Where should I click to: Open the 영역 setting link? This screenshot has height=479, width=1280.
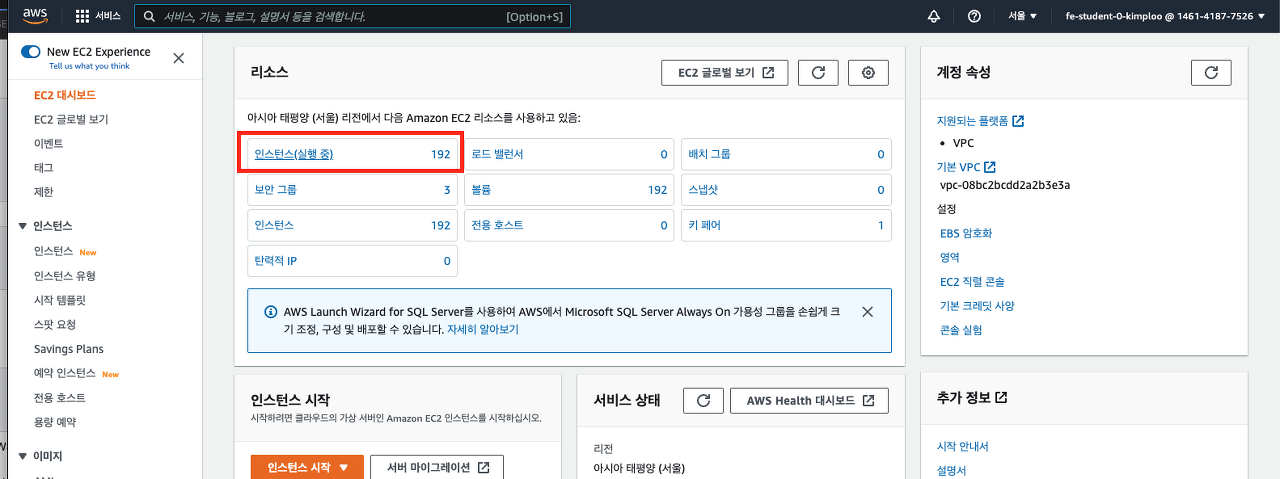point(950,257)
